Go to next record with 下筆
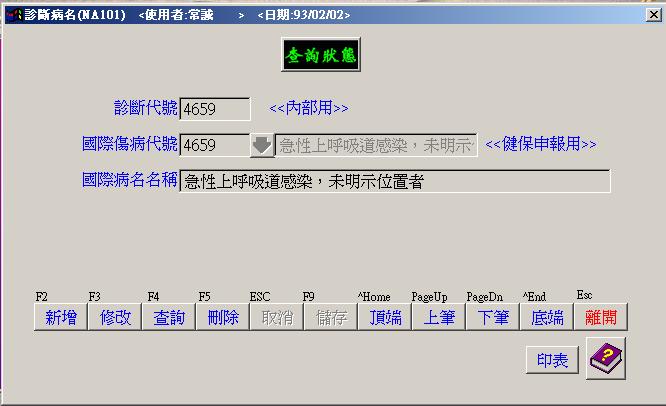The height and width of the screenshot is (406, 666). tap(493, 318)
